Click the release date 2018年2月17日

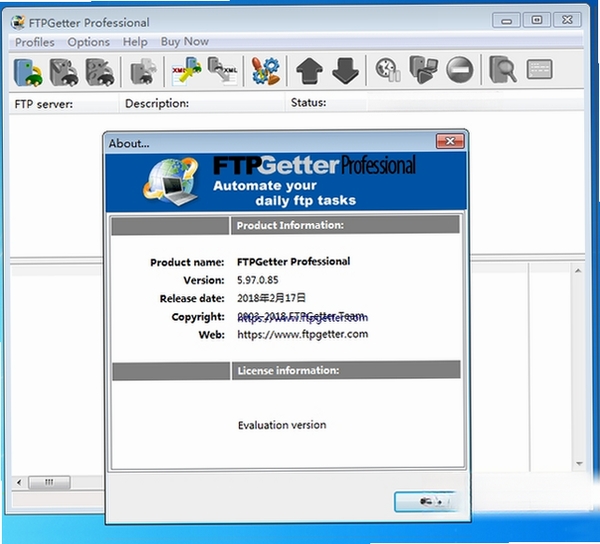tap(271, 298)
